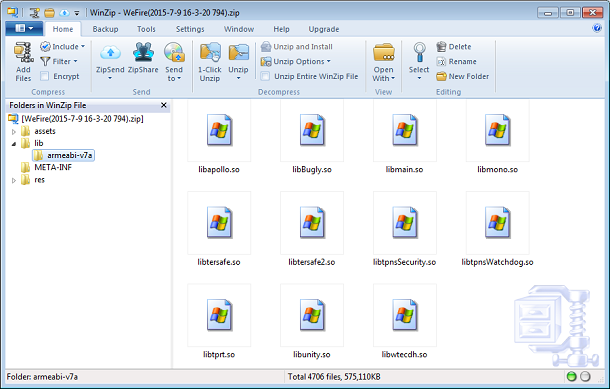Screen dimensions: 610x389
Task: Close the Folders in WinZip File pane
Action: pos(164,105)
